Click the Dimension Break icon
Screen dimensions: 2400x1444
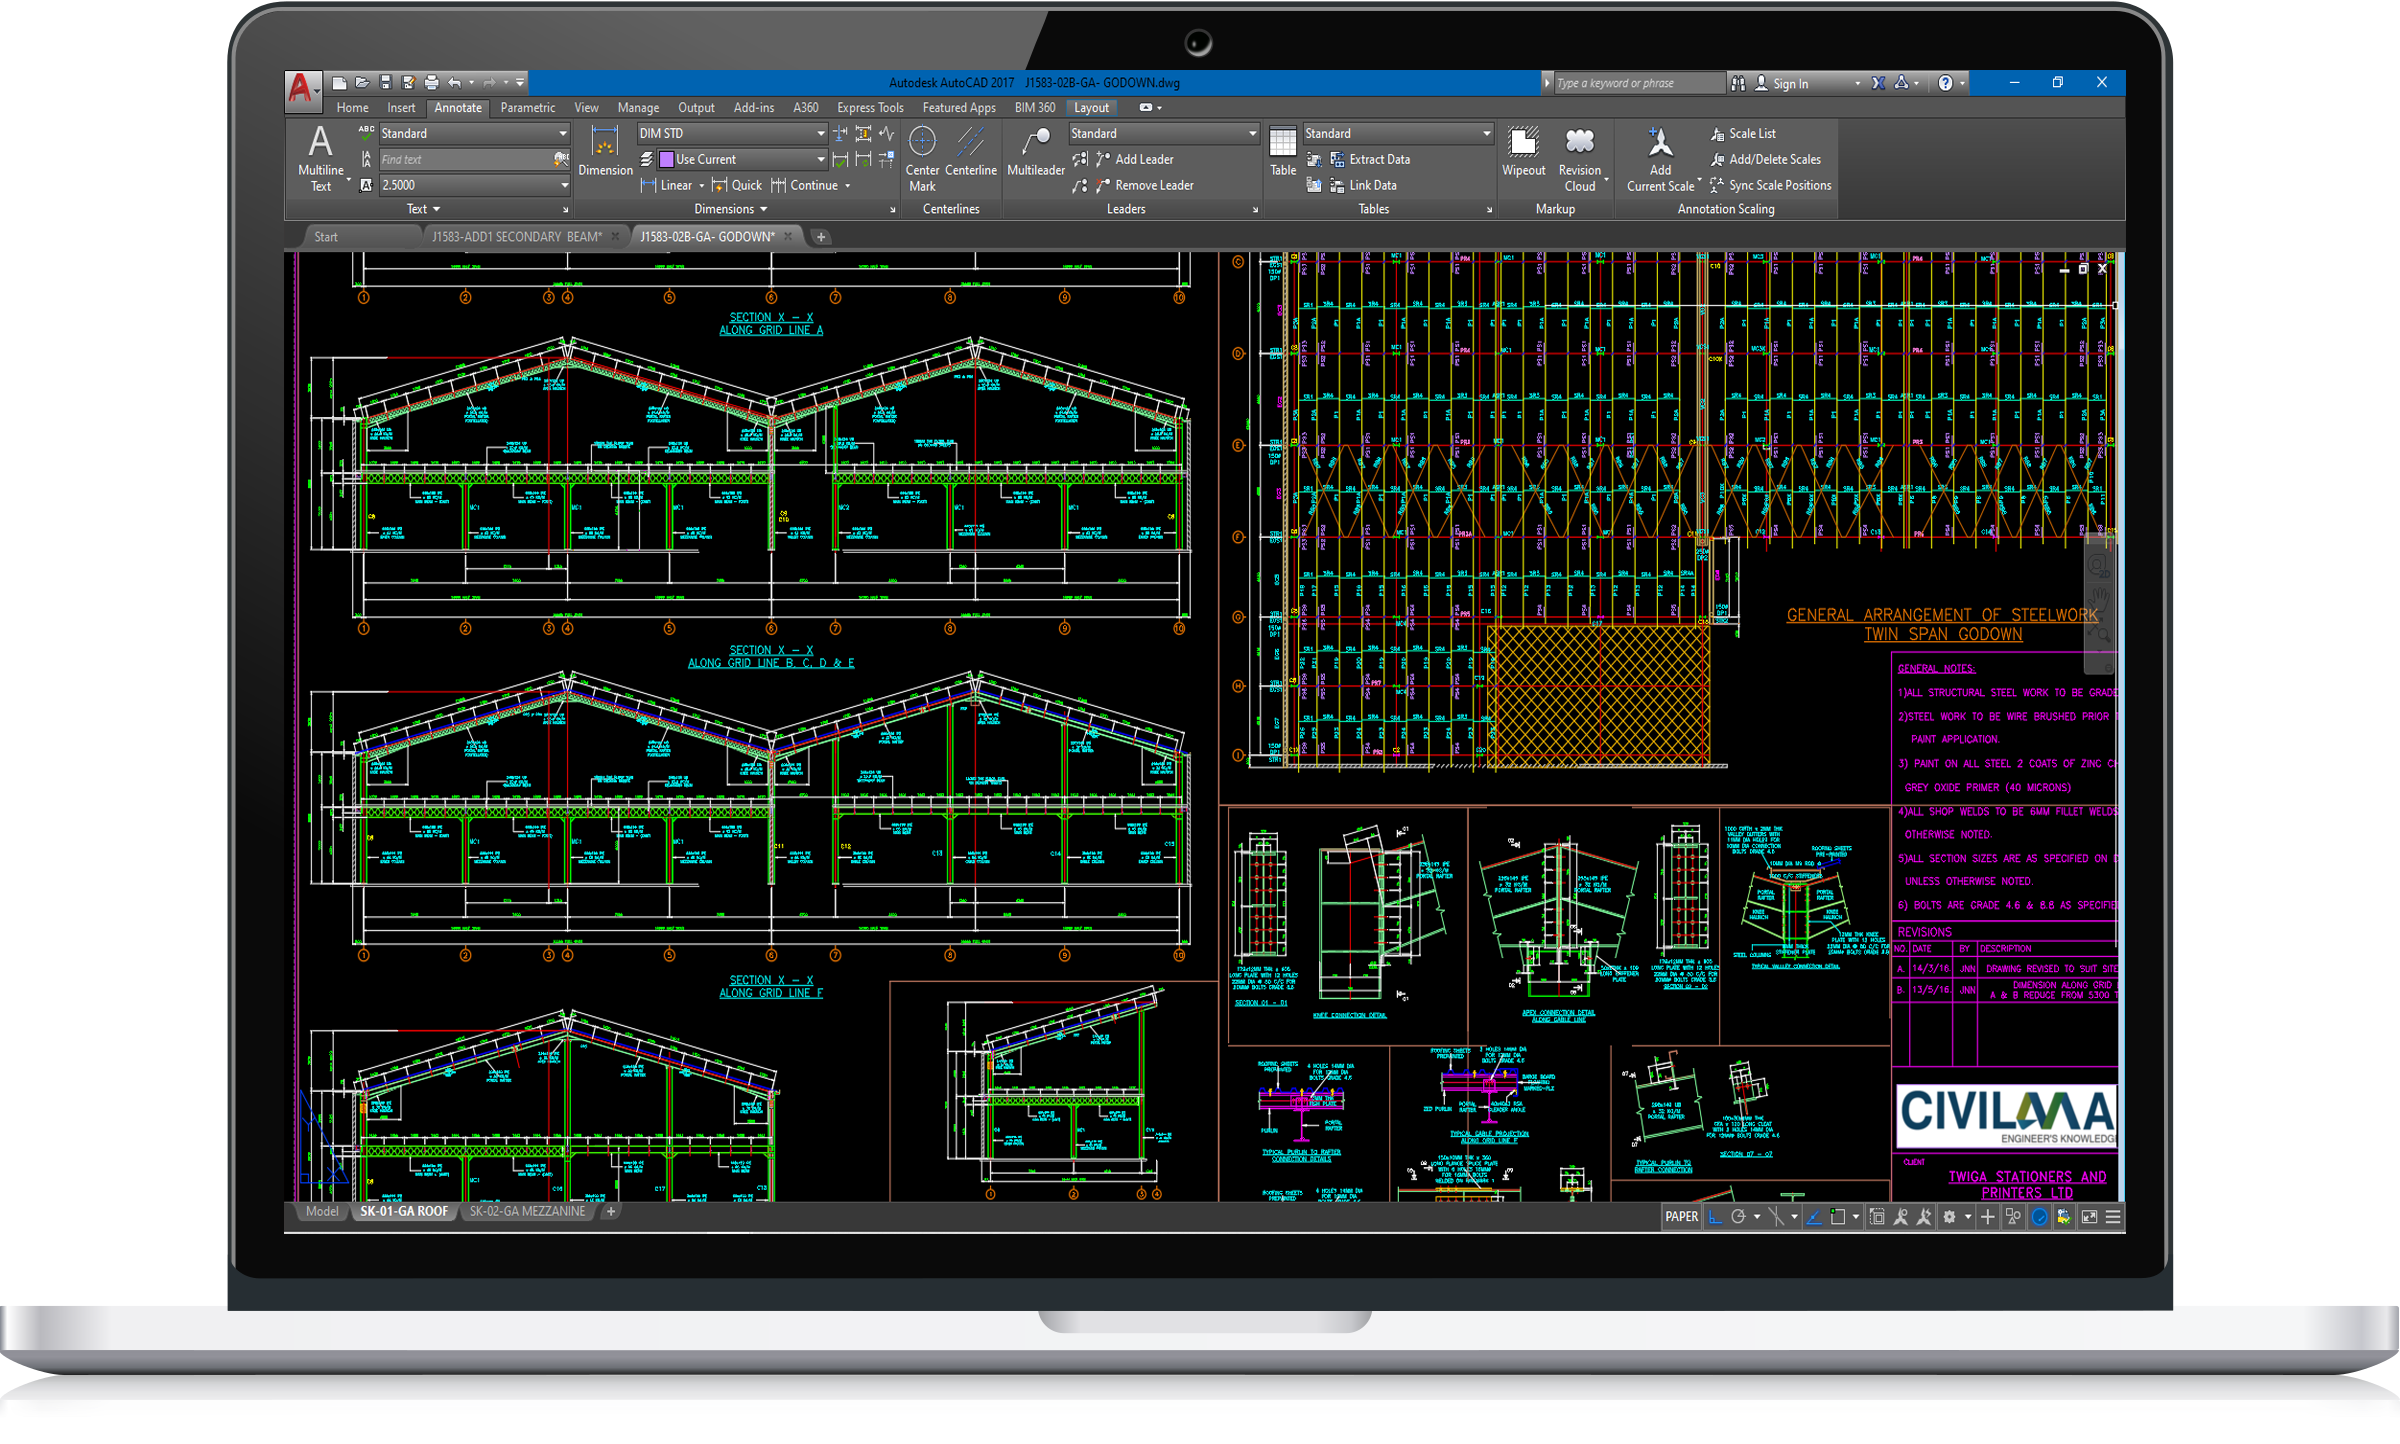[840, 133]
